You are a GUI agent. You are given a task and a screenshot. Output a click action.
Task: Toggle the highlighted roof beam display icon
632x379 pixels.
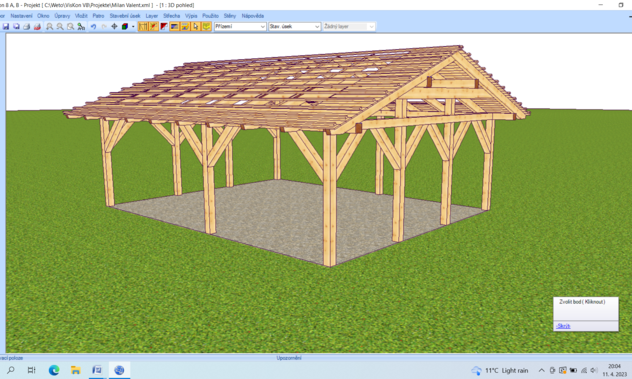(x=154, y=27)
